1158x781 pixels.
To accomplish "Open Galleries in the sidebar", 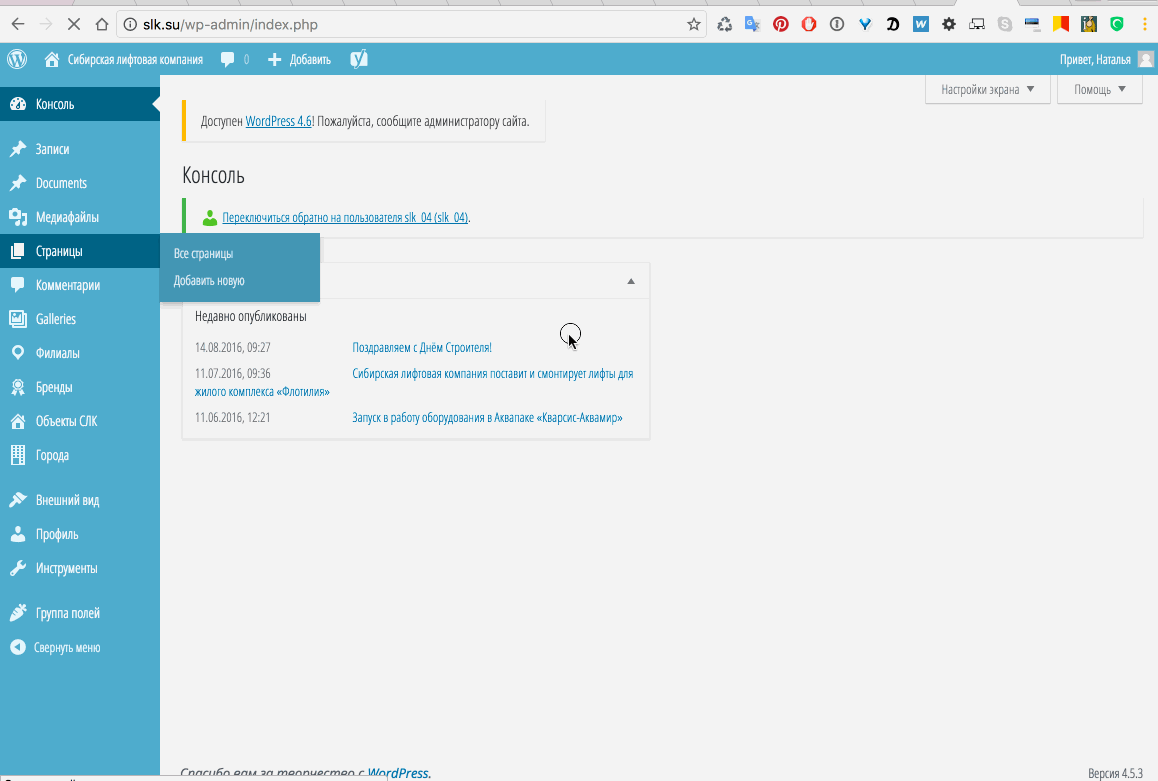I will coord(80,319).
